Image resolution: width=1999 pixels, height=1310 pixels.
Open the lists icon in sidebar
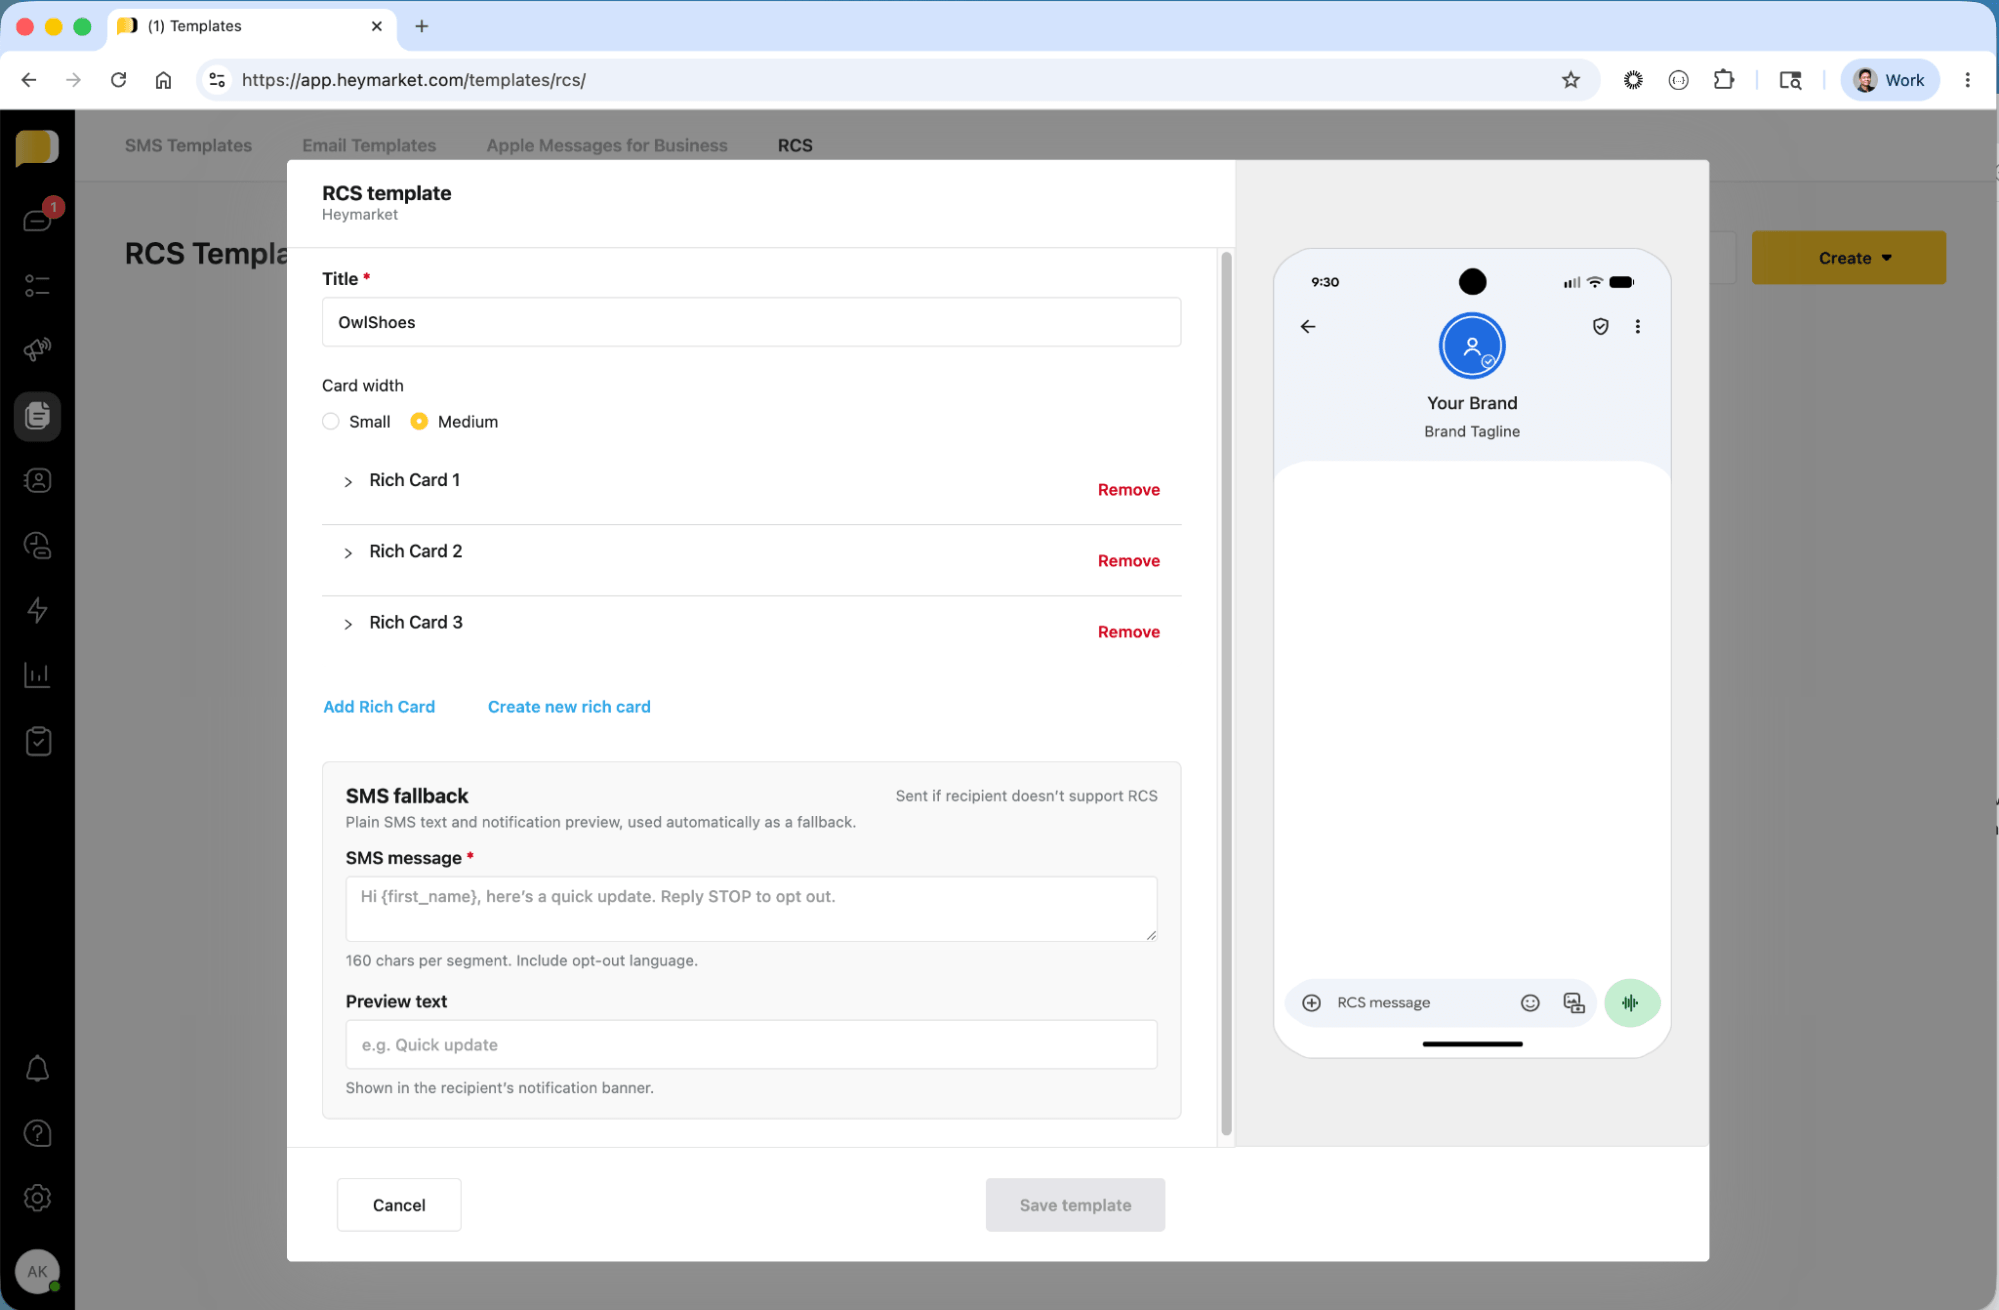click(x=38, y=286)
